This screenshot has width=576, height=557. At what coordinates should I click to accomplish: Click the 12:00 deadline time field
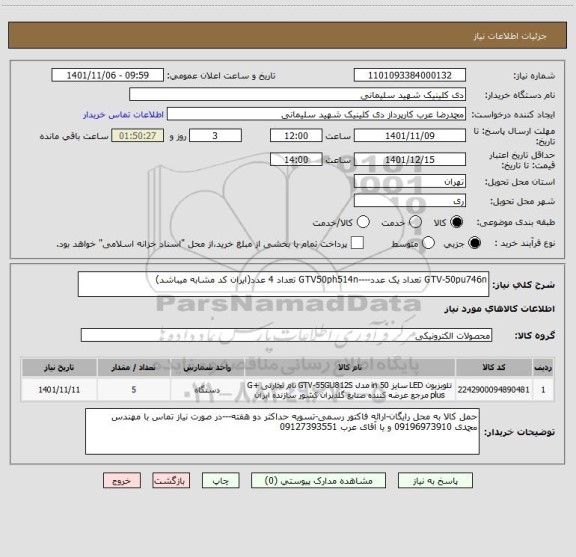point(296,136)
